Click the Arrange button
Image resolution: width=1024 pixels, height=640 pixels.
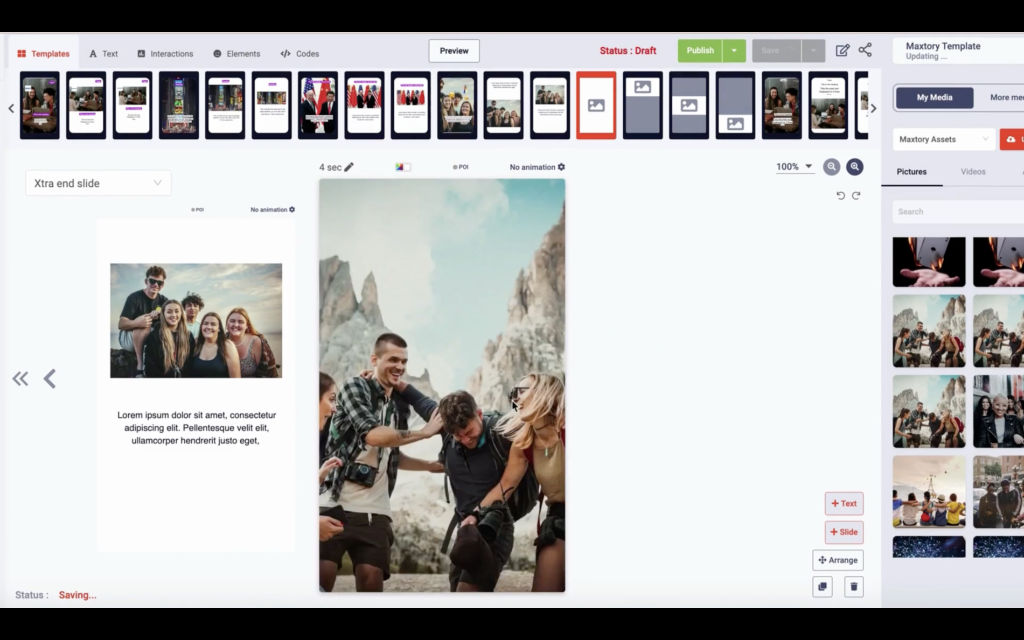[838, 560]
